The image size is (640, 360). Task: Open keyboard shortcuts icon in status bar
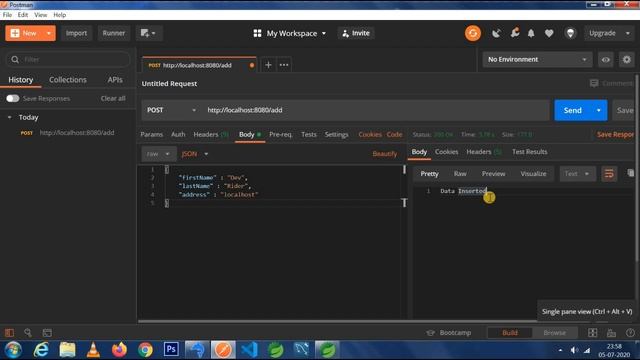pyautogui.click(x=611, y=333)
